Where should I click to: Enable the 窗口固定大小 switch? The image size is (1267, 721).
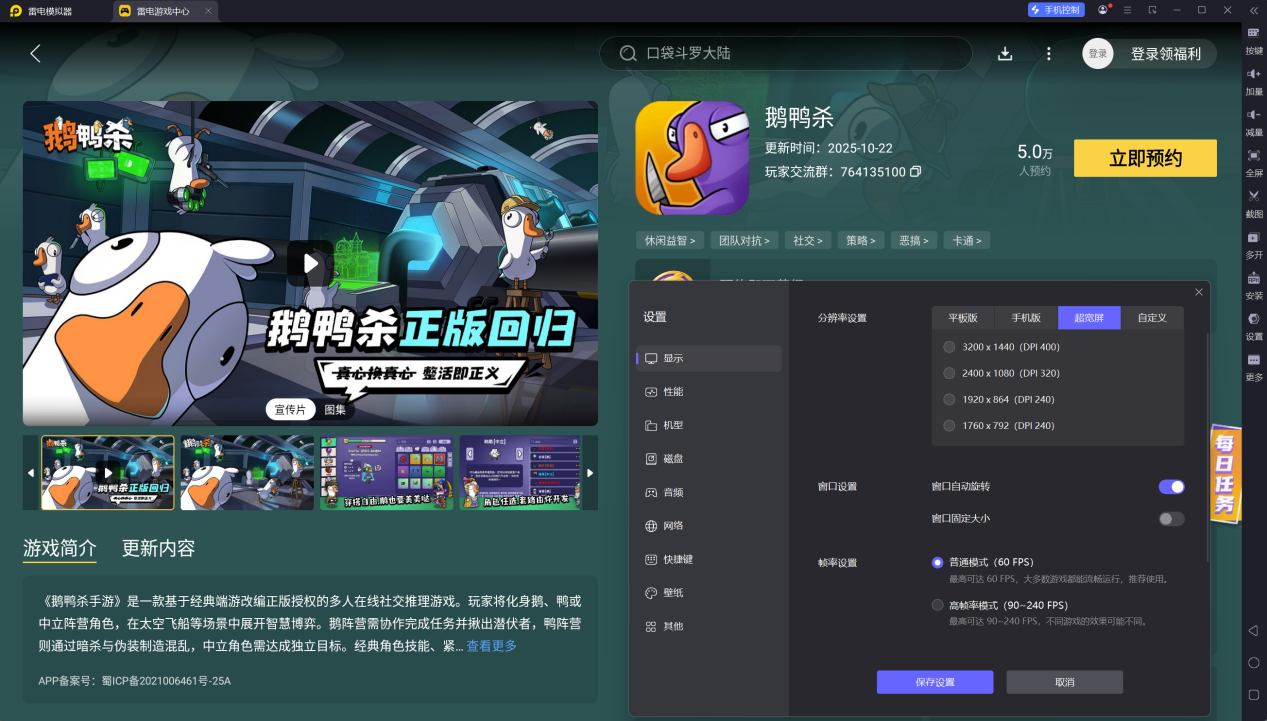(1170, 519)
